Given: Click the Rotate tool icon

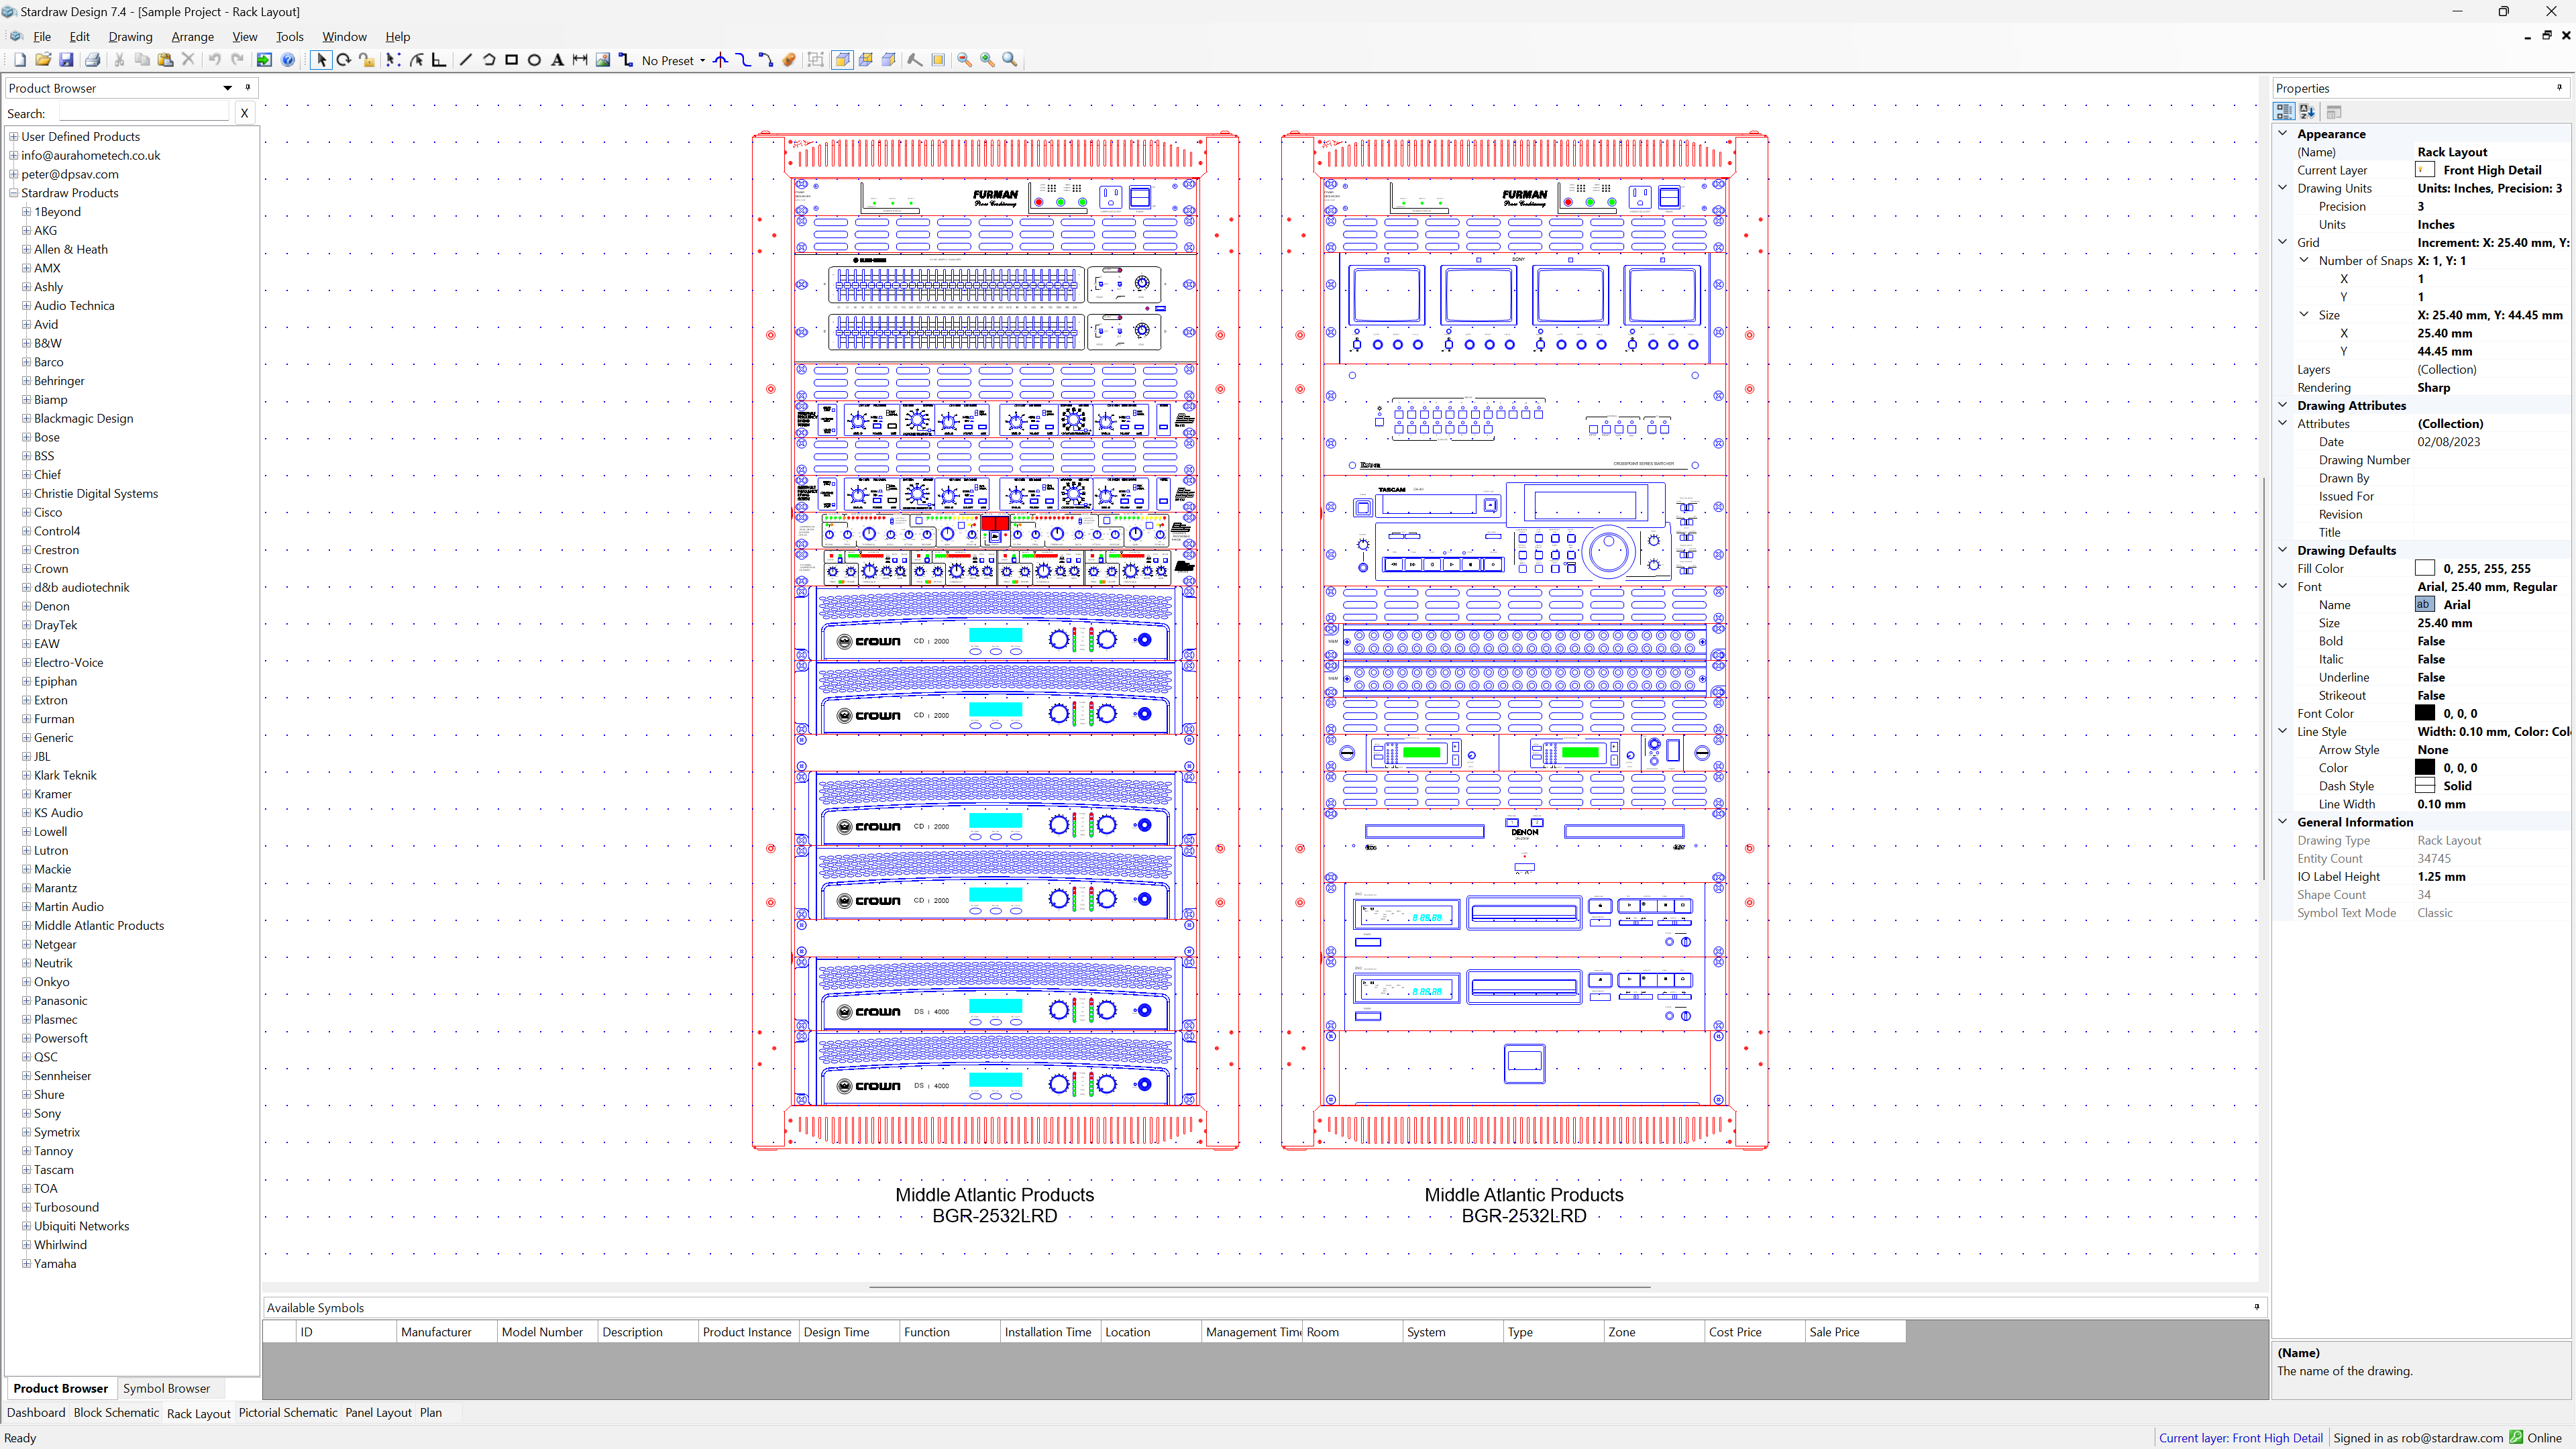Looking at the screenshot, I should pyautogui.click(x=343, y=60).
